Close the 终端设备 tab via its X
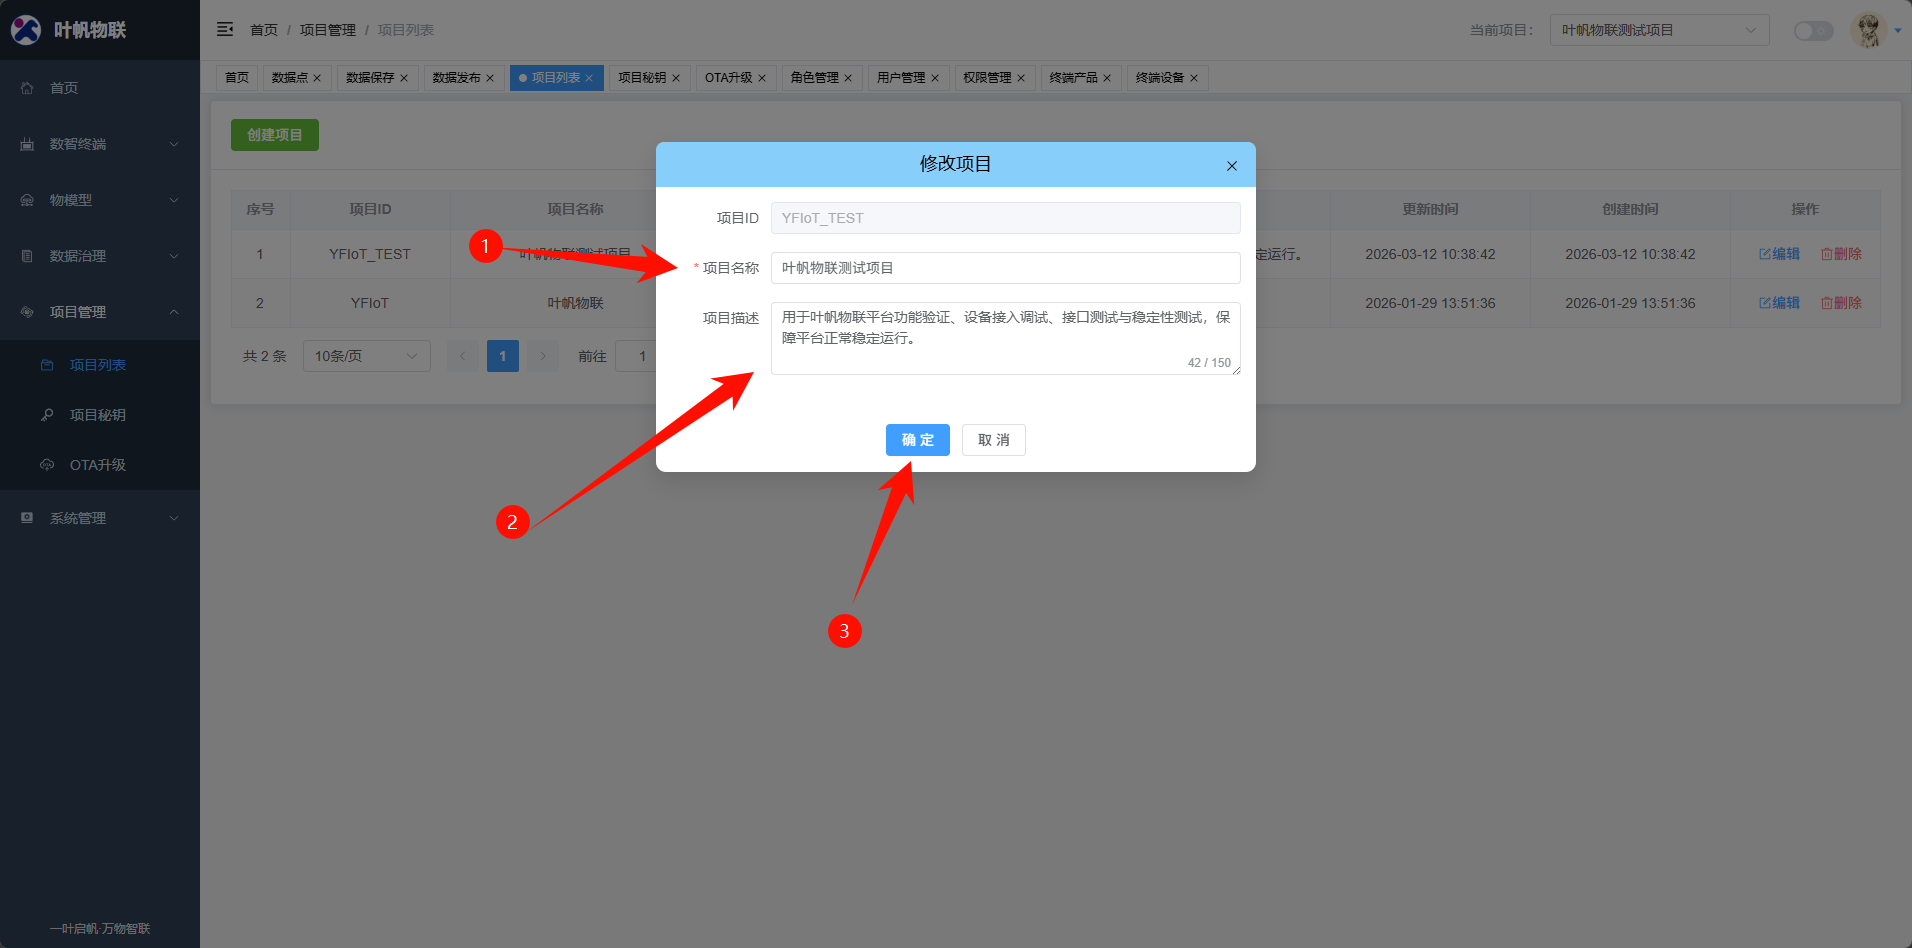Viewport: 1912px width, 948px height. (x=1194, y=78)
